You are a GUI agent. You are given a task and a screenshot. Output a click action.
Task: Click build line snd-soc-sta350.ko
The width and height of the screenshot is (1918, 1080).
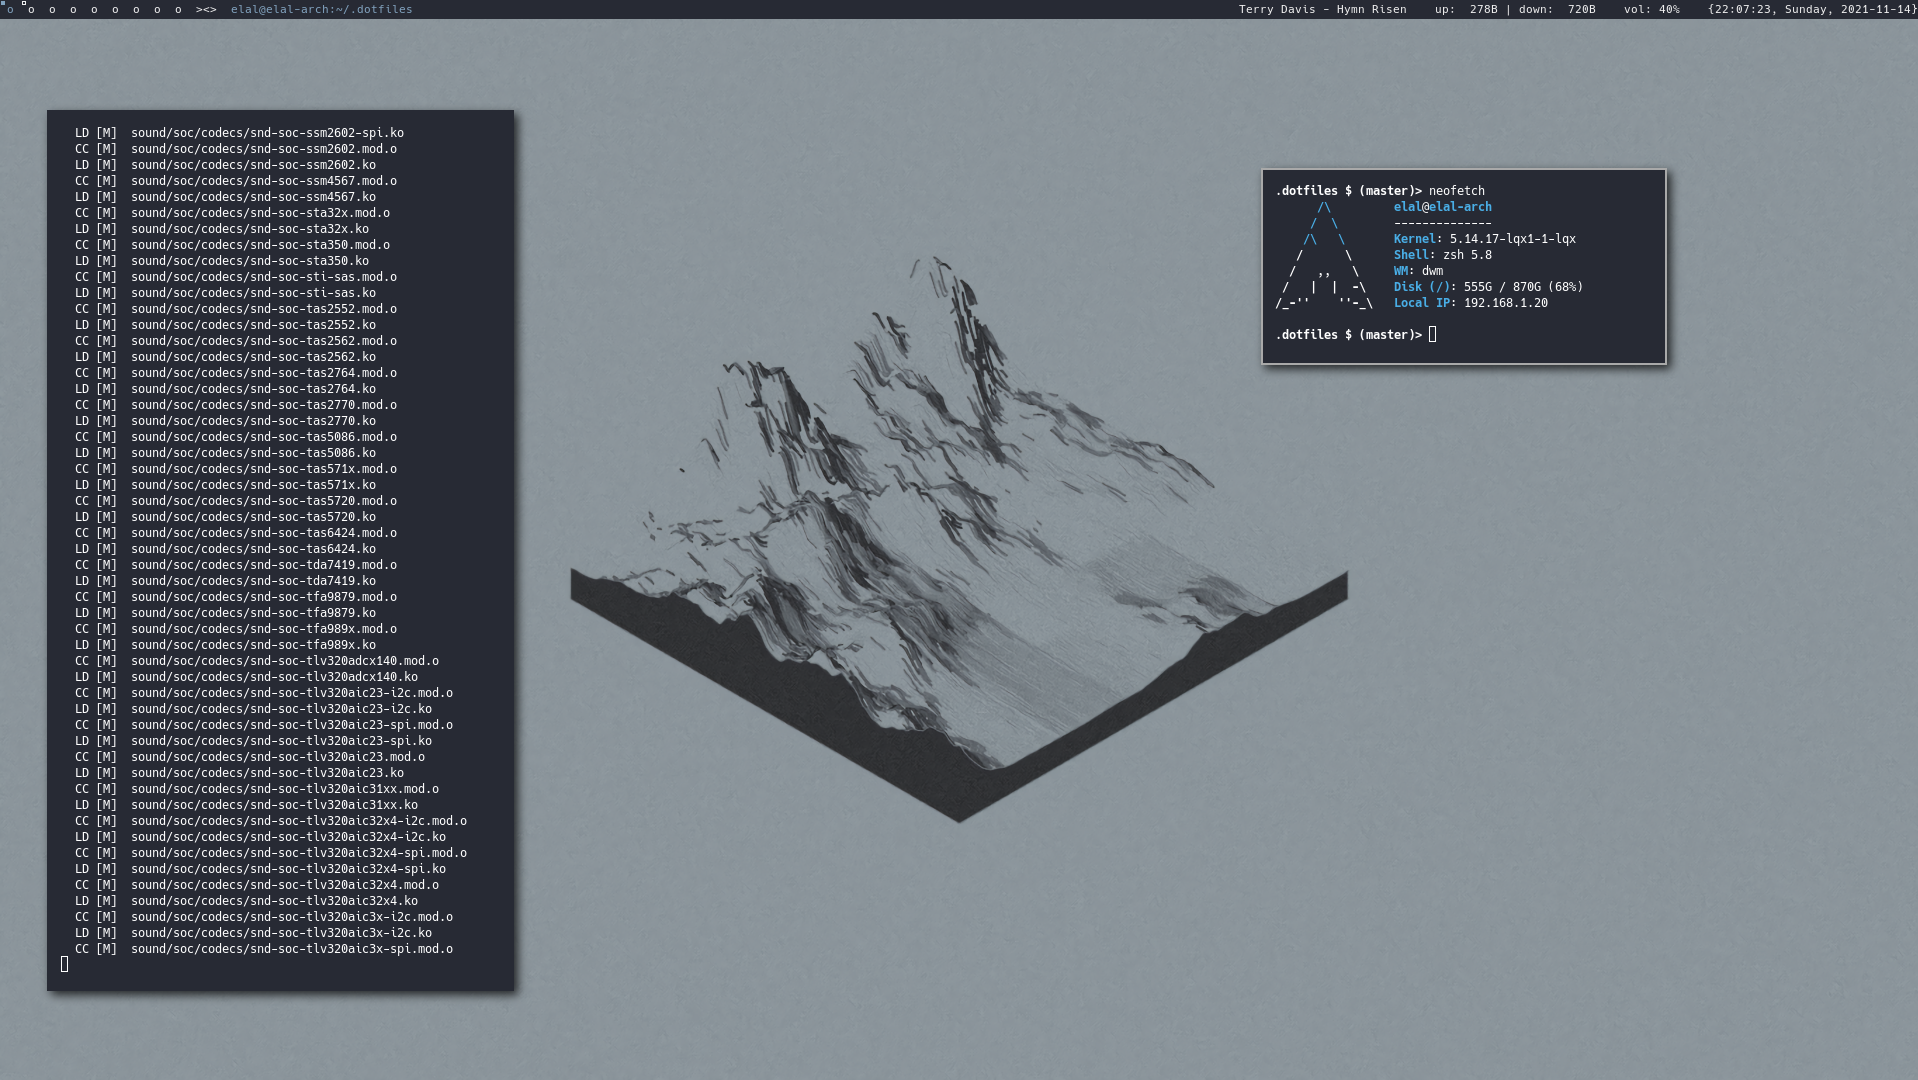221,261
